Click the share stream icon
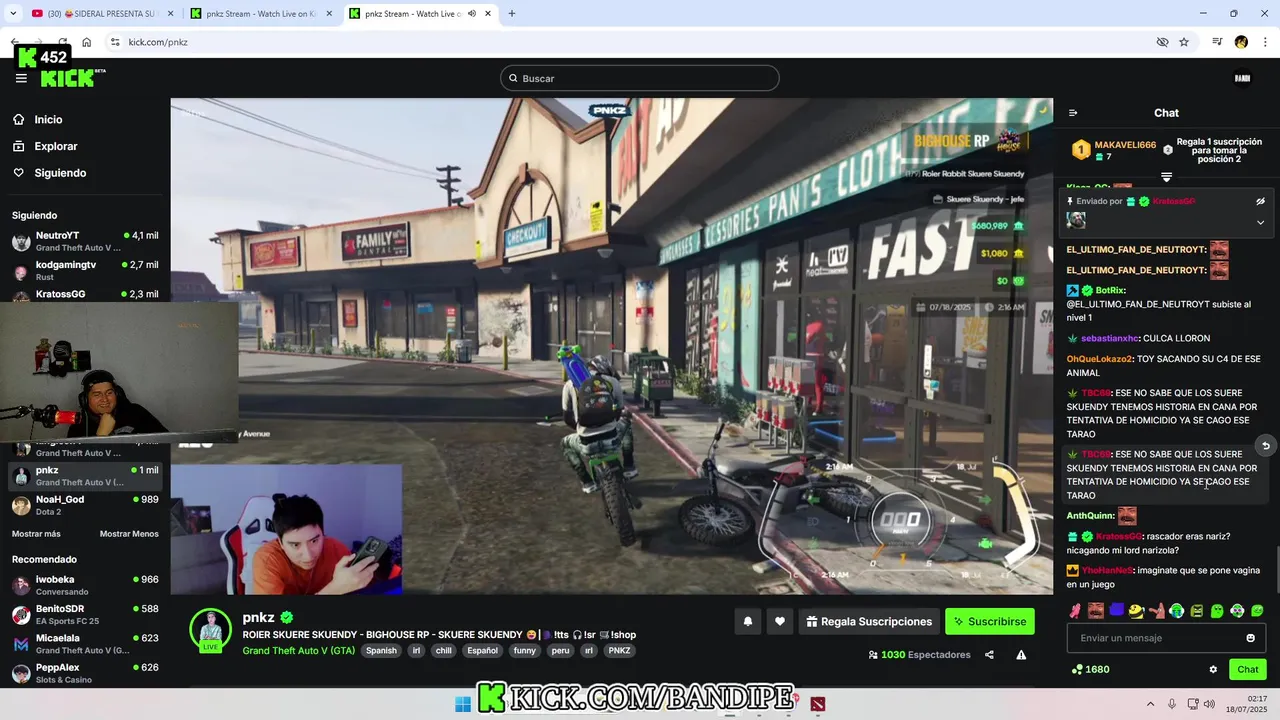 (989, 655)
